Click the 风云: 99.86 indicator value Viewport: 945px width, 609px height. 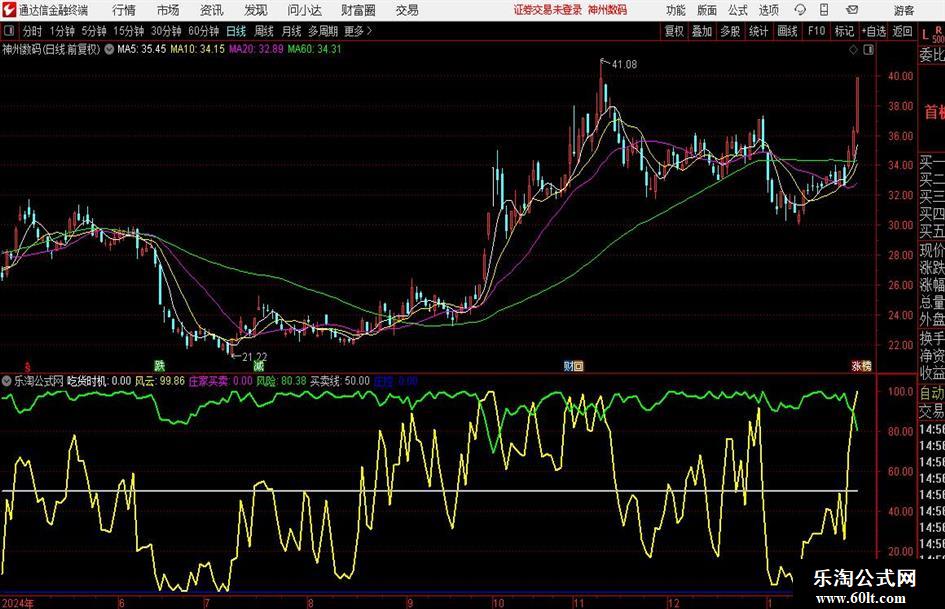click(x=160, y=381)
